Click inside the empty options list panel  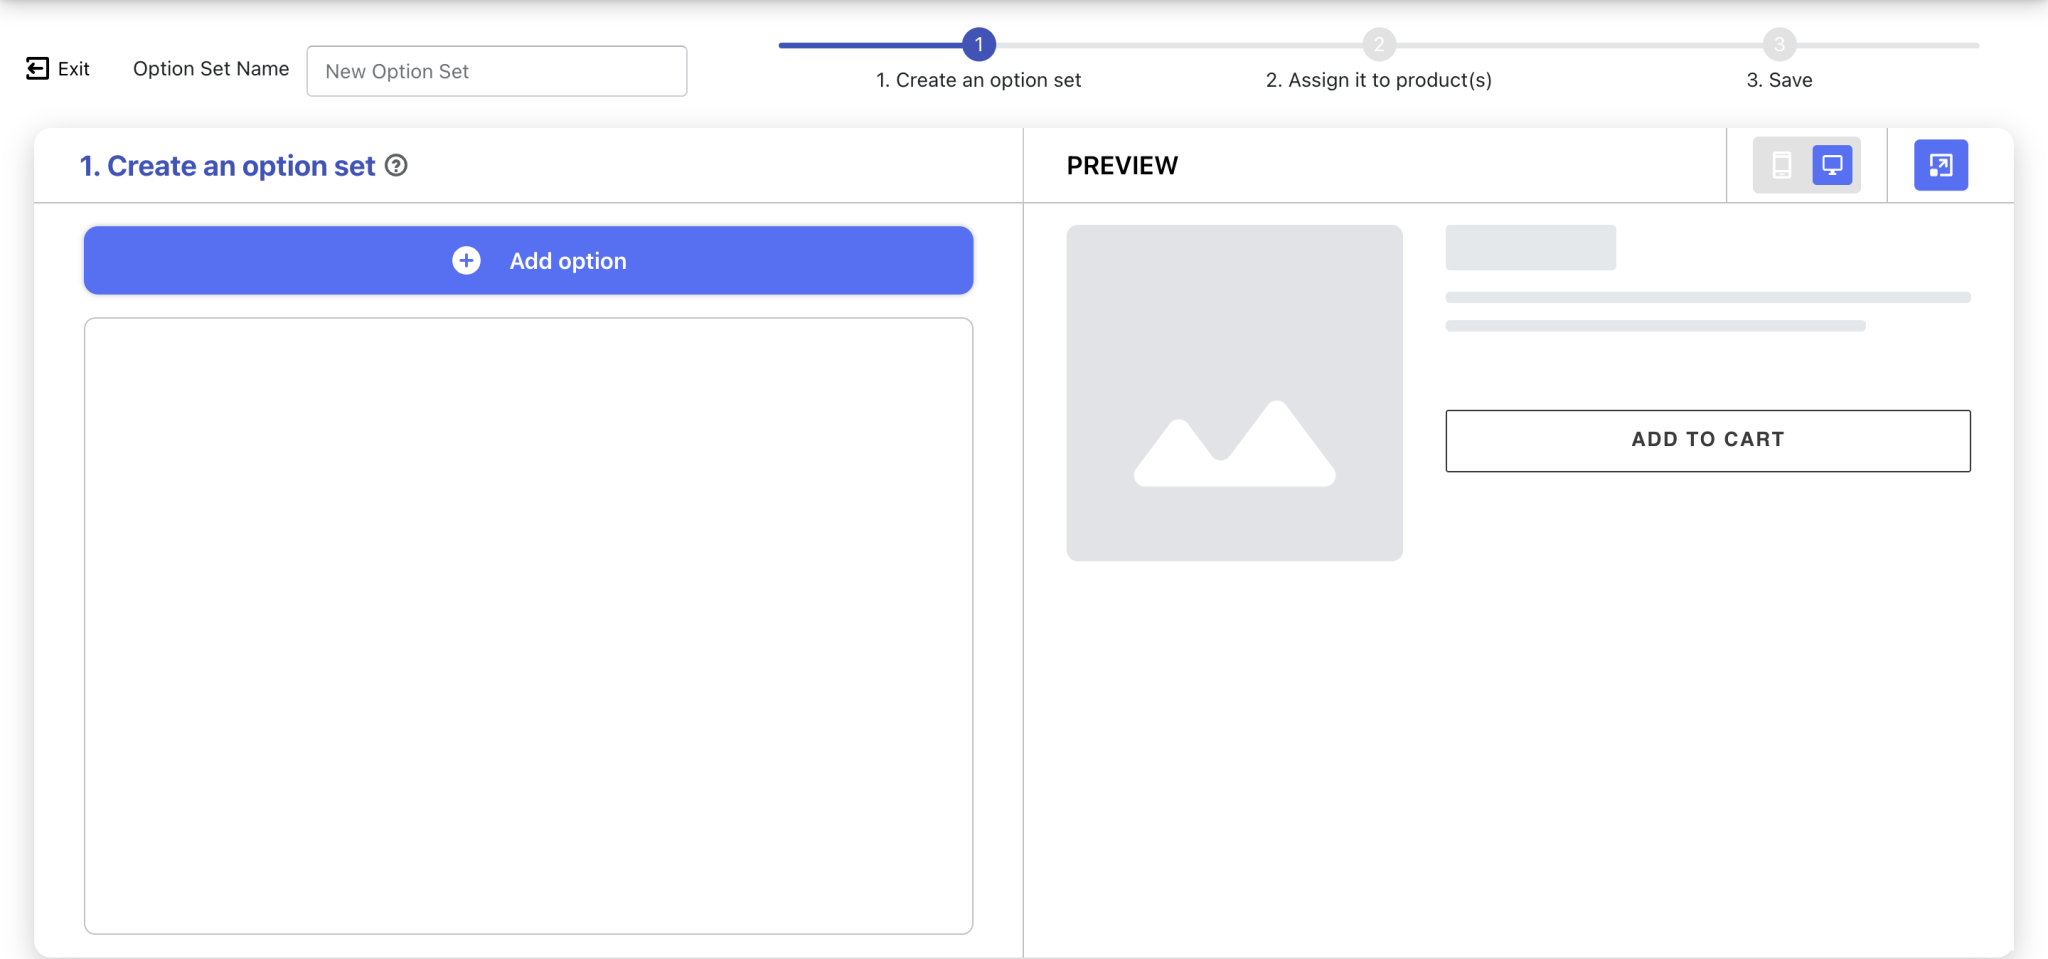528,625
